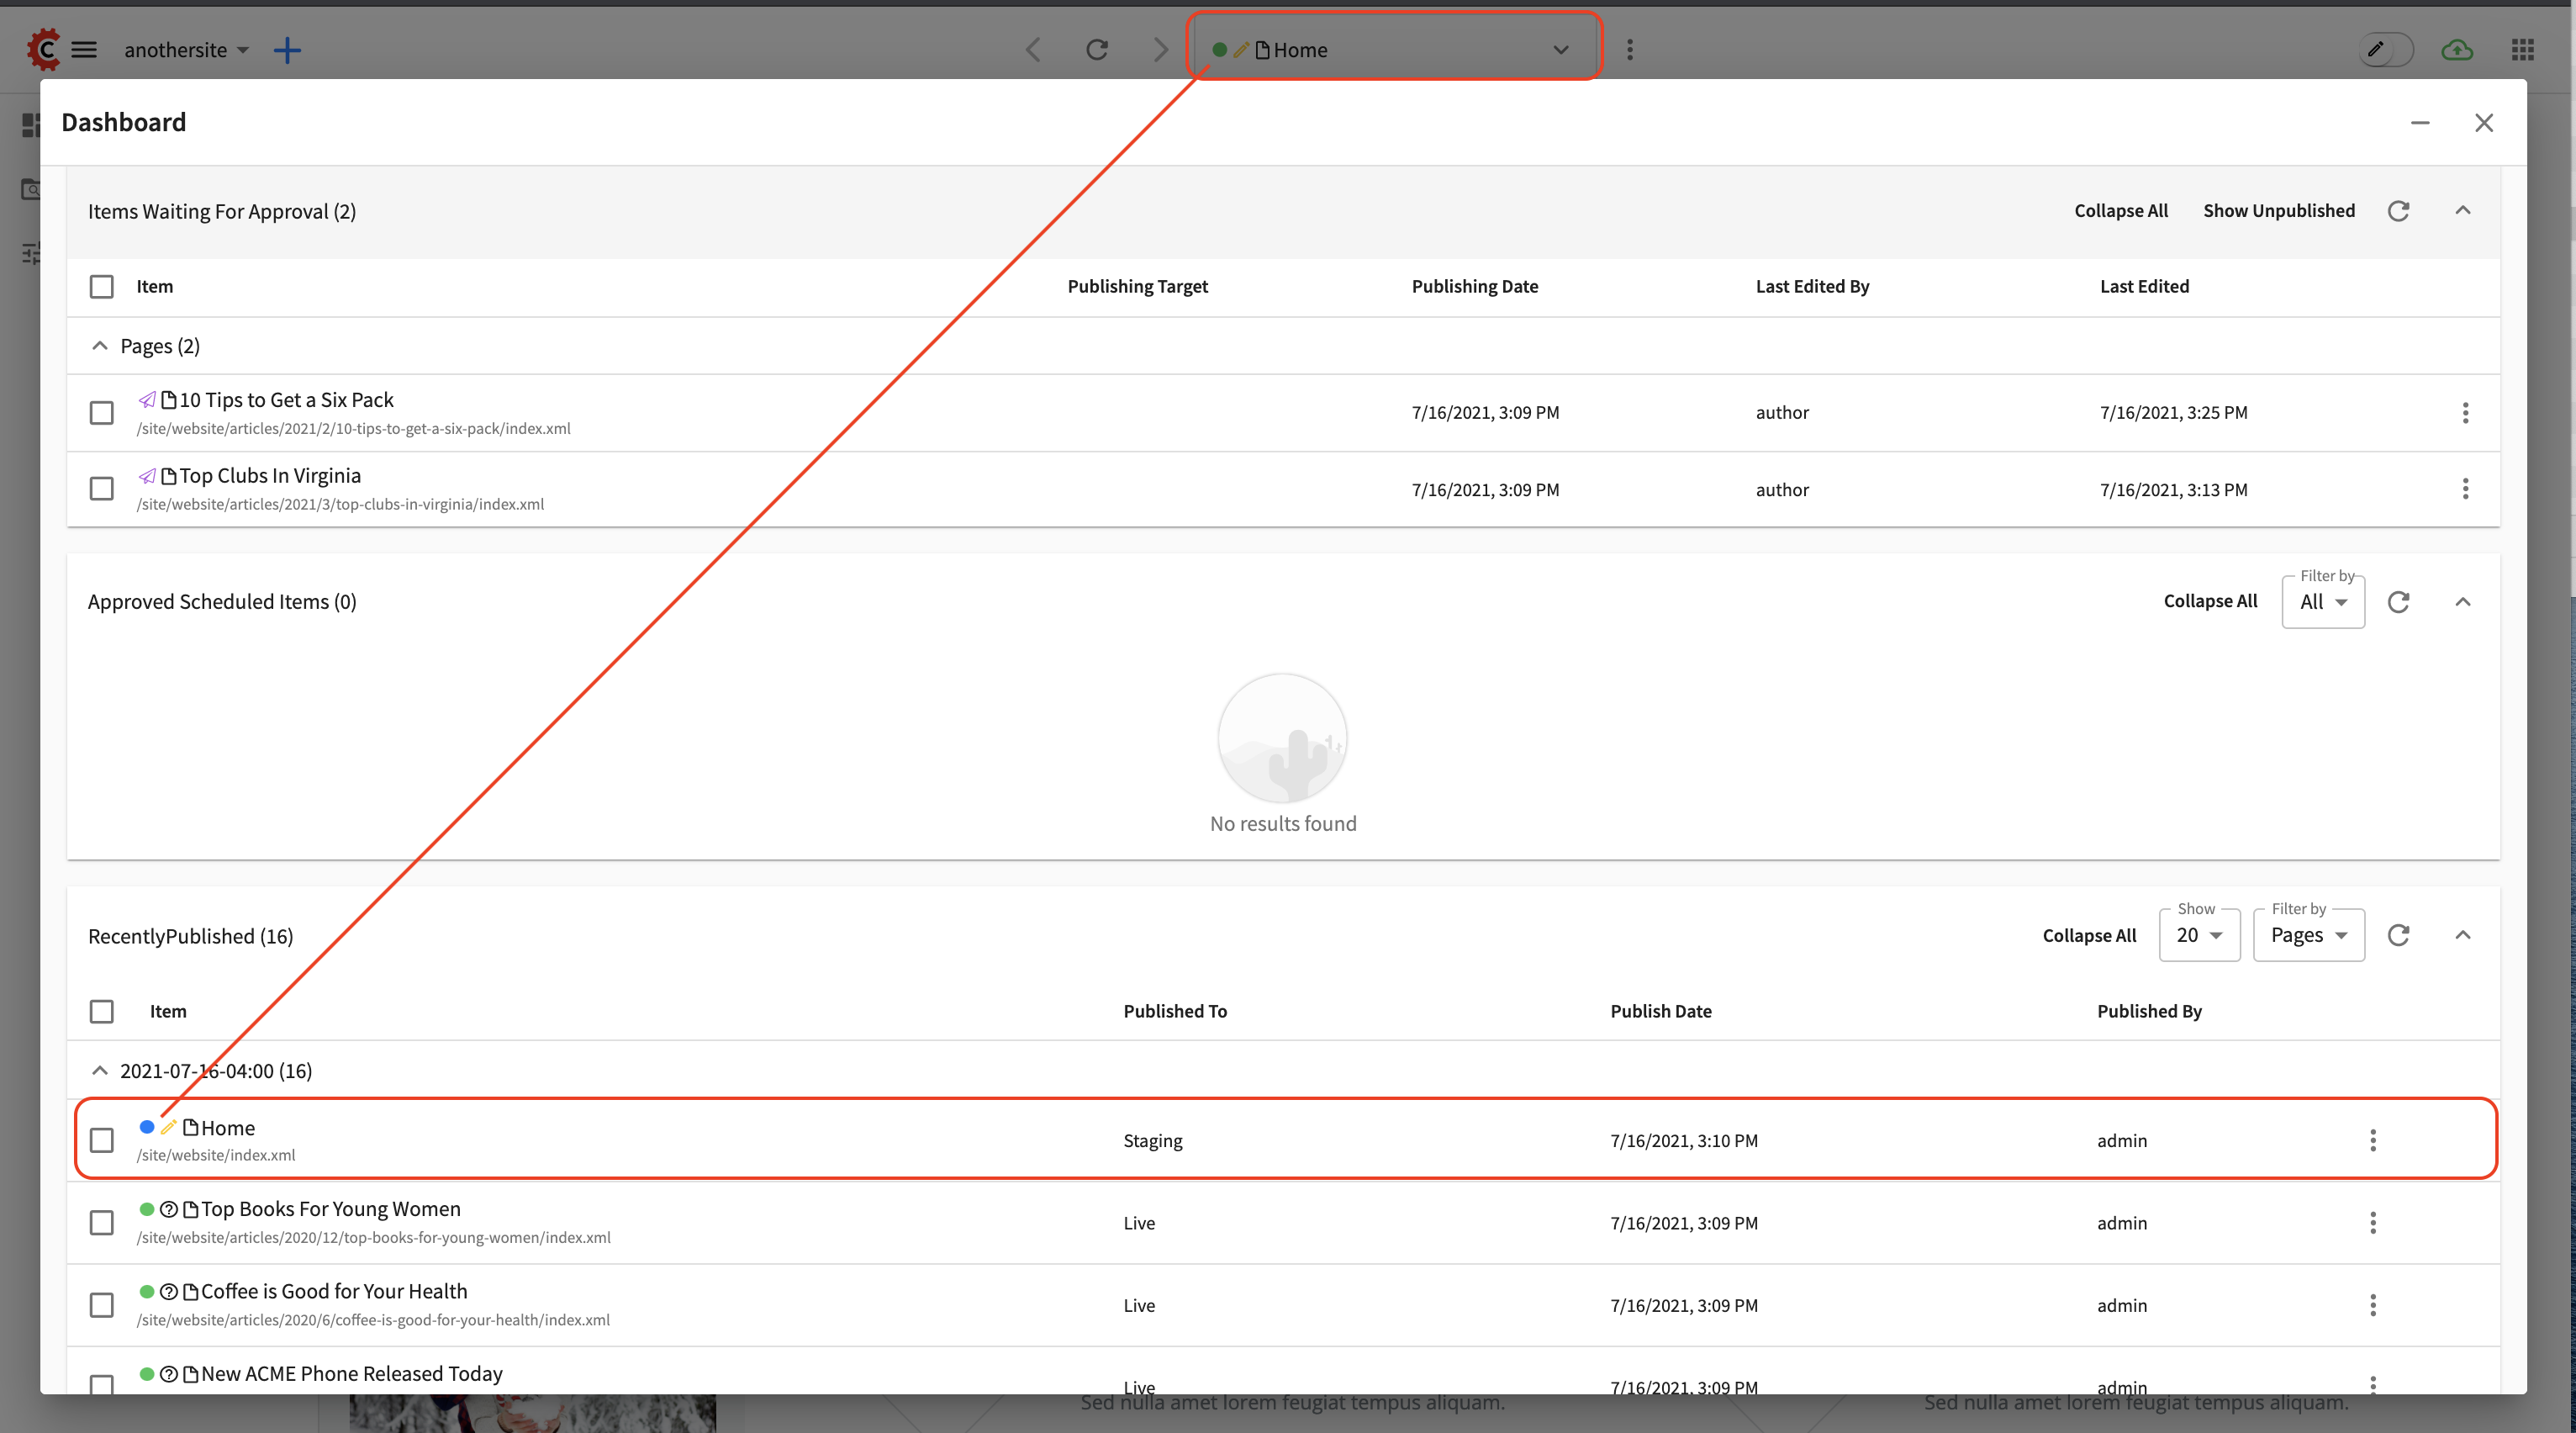
Task: Click the back navigation arrow
Action: coord(1034,49)
